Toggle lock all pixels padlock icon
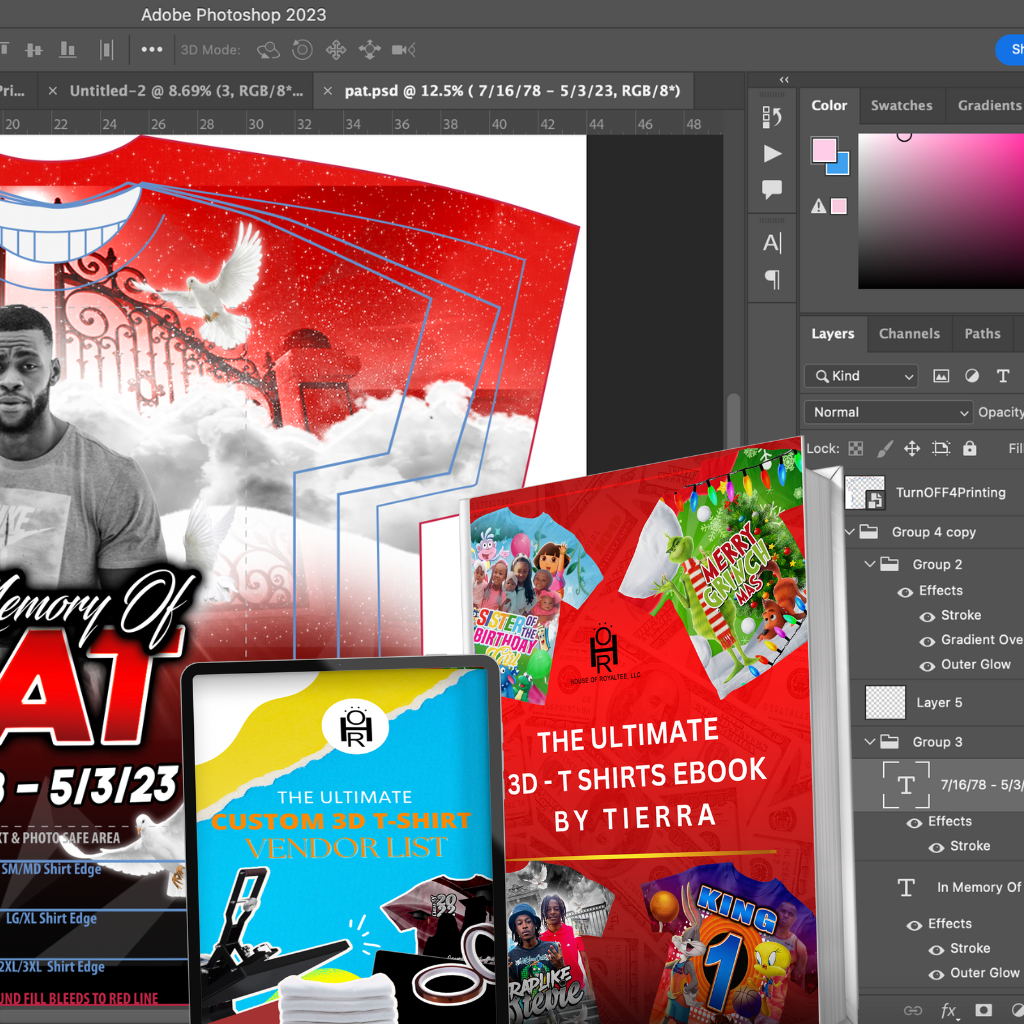The width and height of the screenshot is (1024, 1024). click(969, 449)
